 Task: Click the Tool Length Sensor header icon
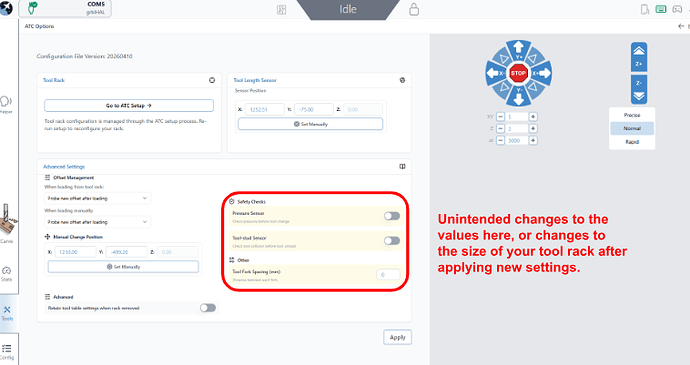pos(402,80)
